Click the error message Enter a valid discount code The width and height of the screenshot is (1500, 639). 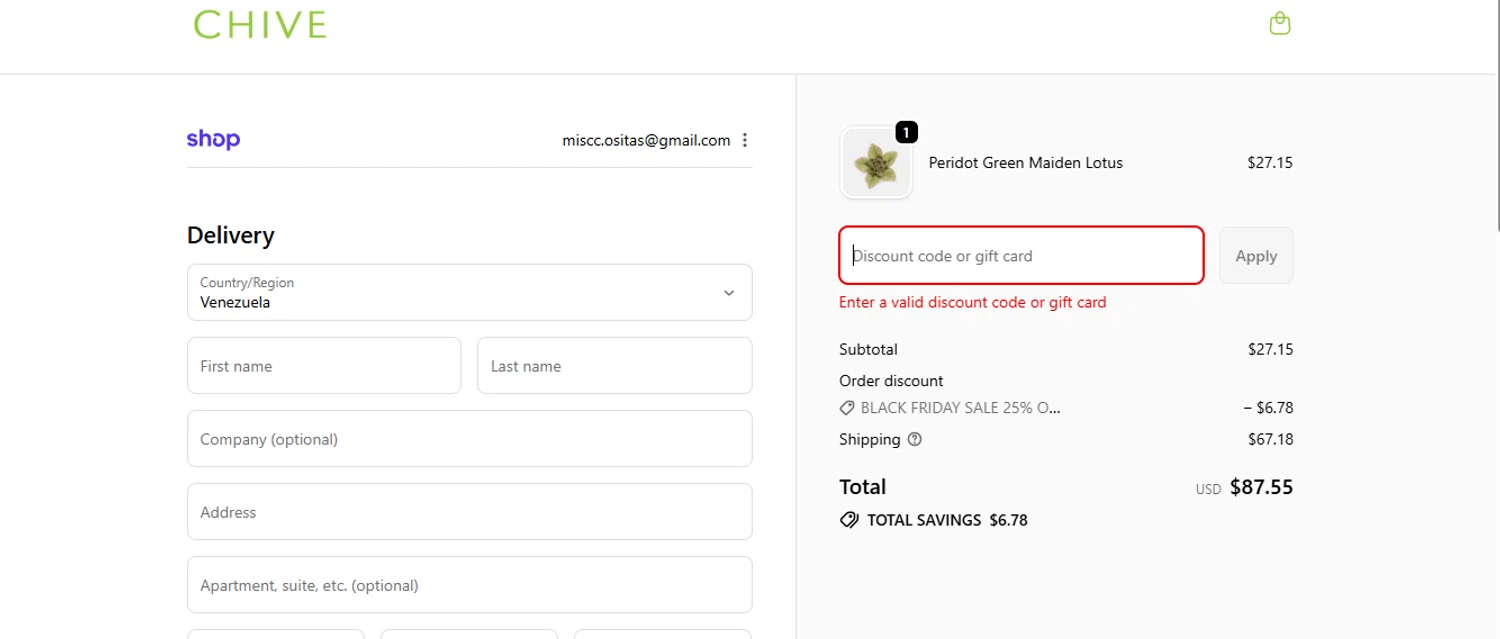click(x=973, y=302)
